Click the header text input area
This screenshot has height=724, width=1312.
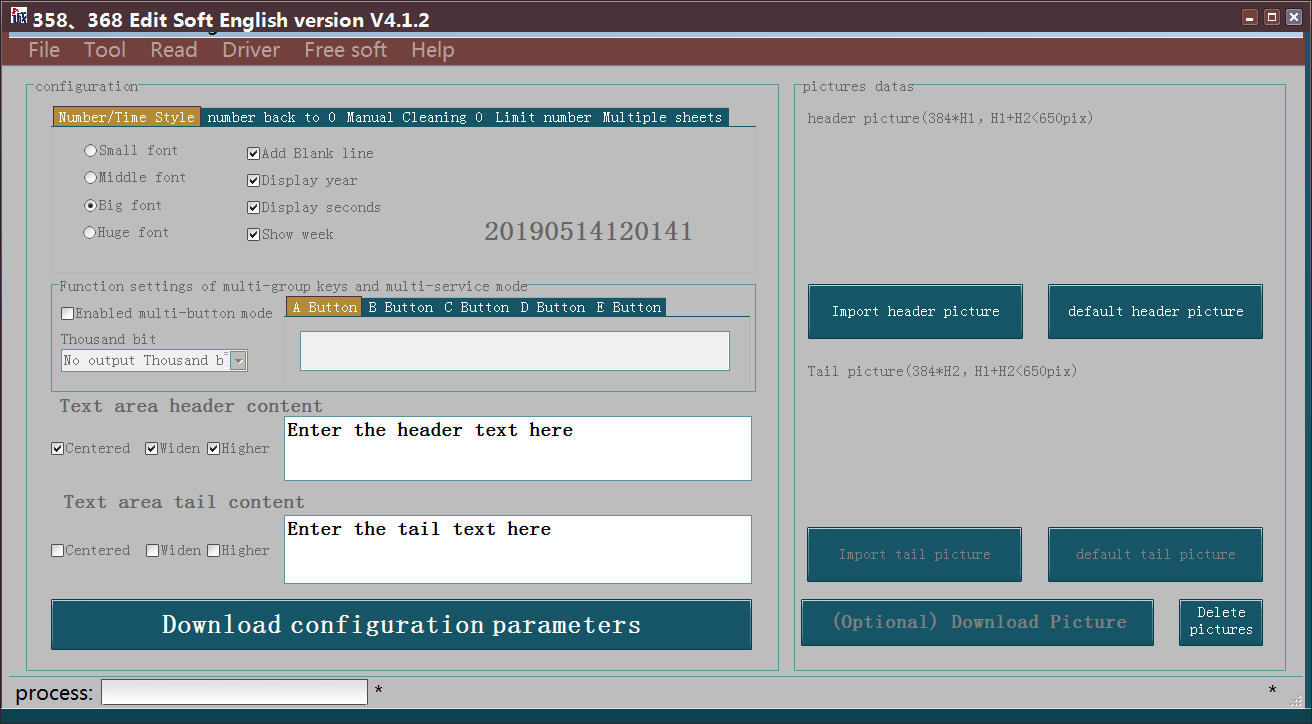click(517, 448)
